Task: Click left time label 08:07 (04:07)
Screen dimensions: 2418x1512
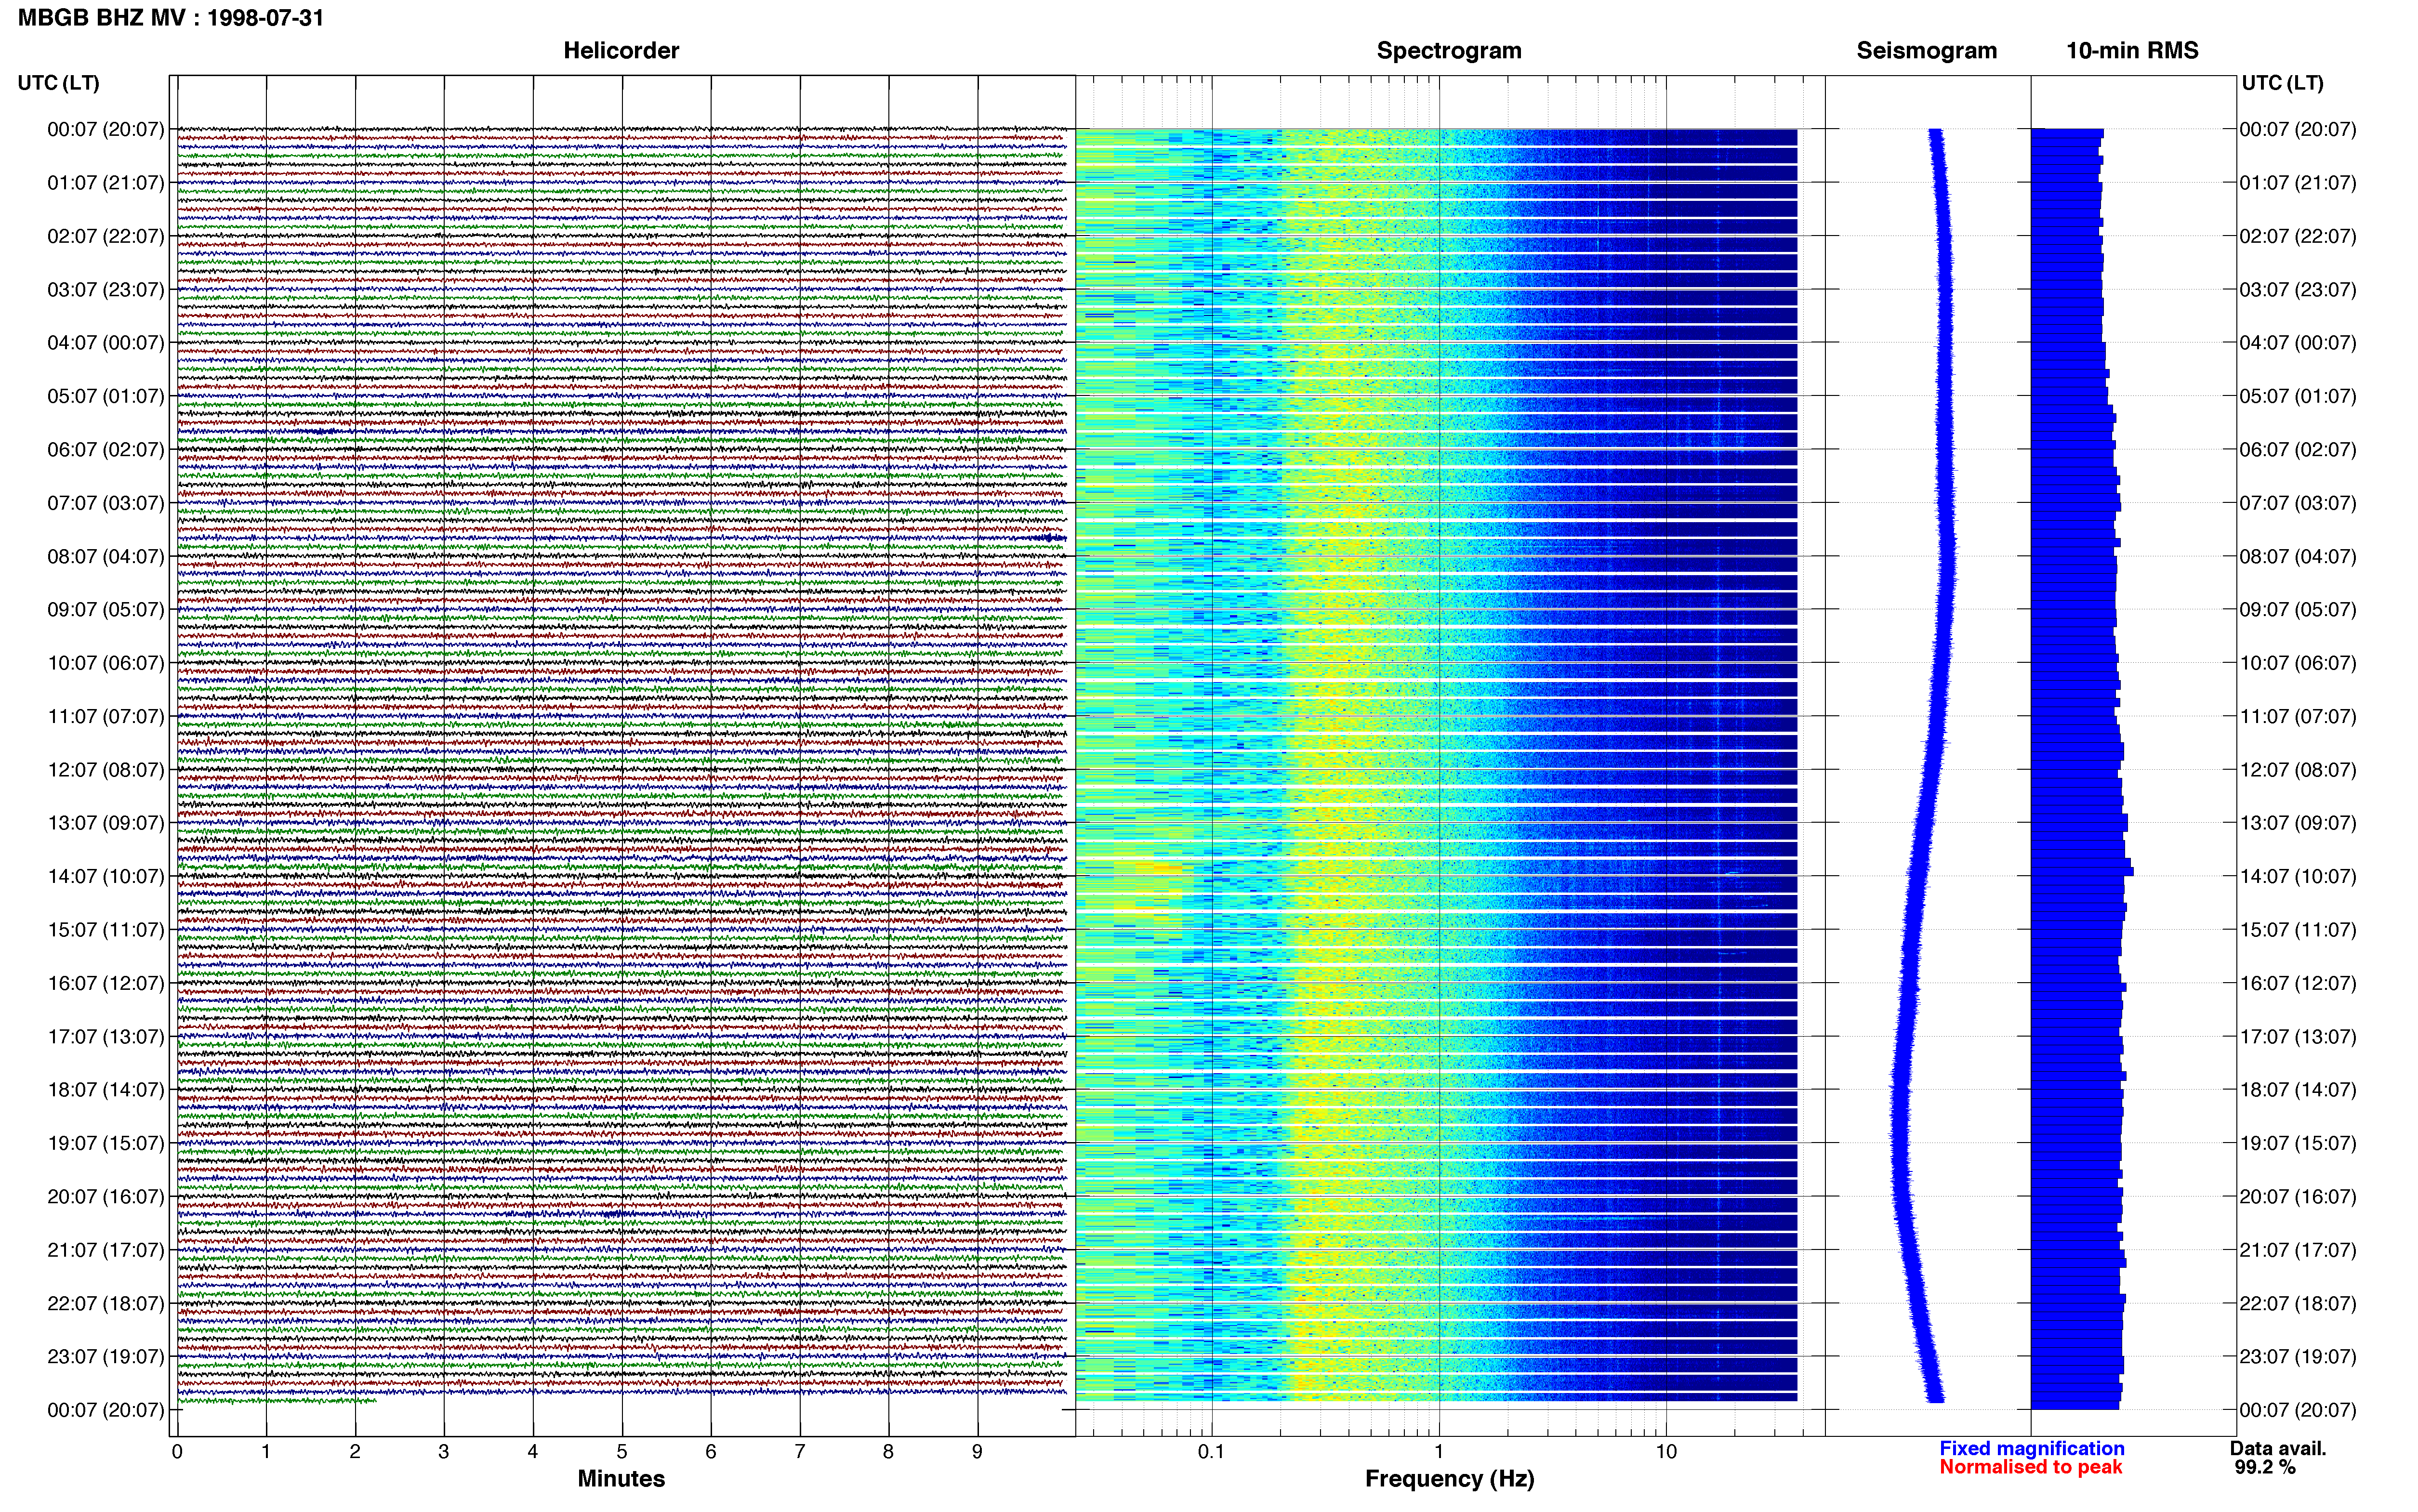Action: 105,556
